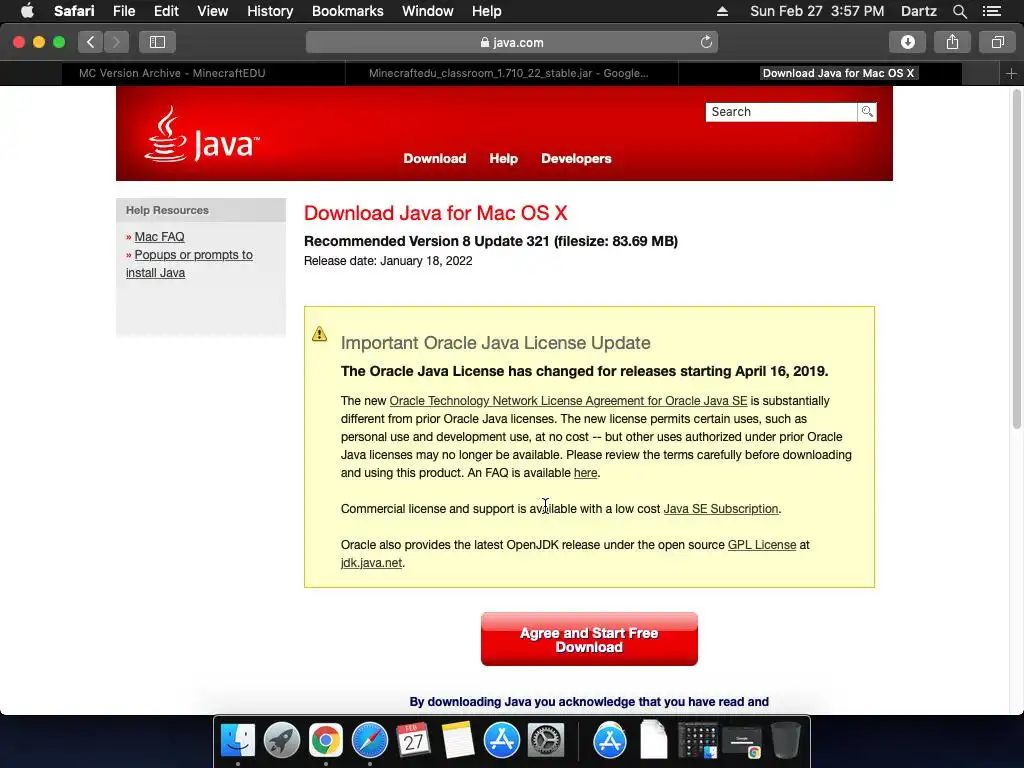Image resolution: width=1024 pixels, height=768 pixels.
Task: Click the Share toolbar icon
Action: click(x=952, y=42)
